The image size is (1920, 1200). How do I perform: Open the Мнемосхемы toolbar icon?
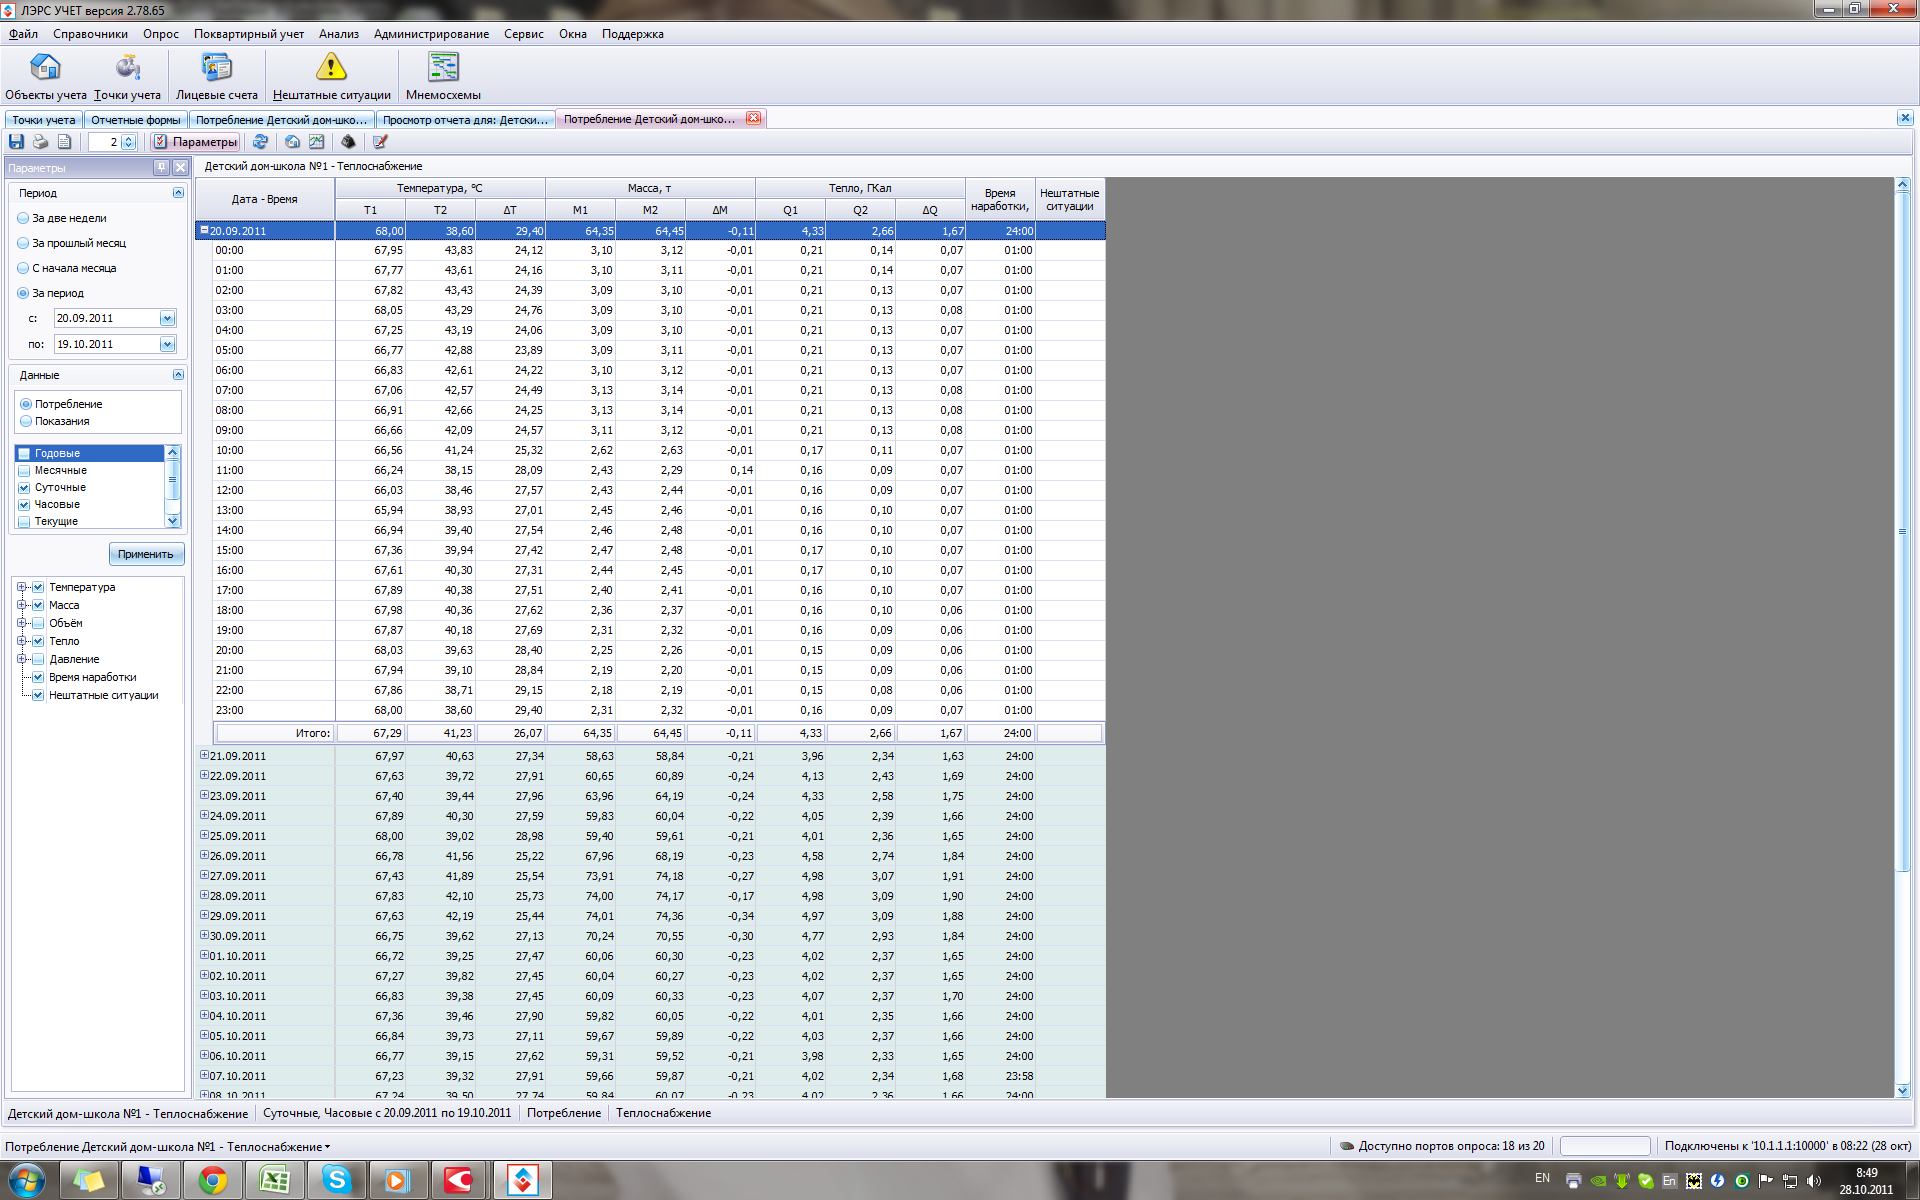[443, 77]
